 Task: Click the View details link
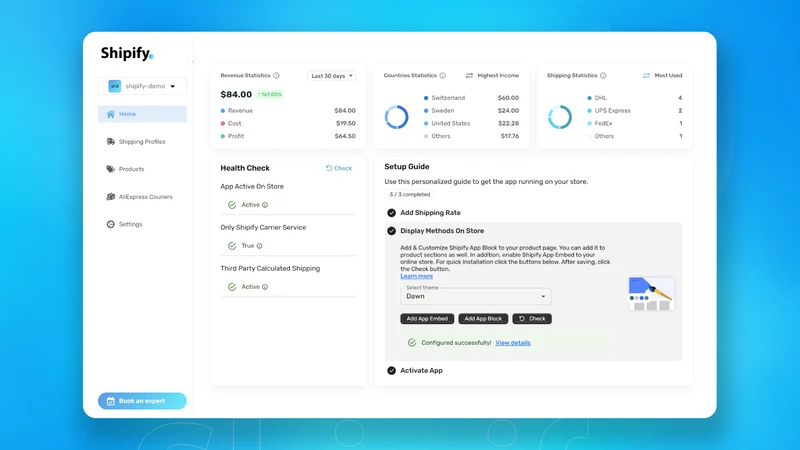513,343
